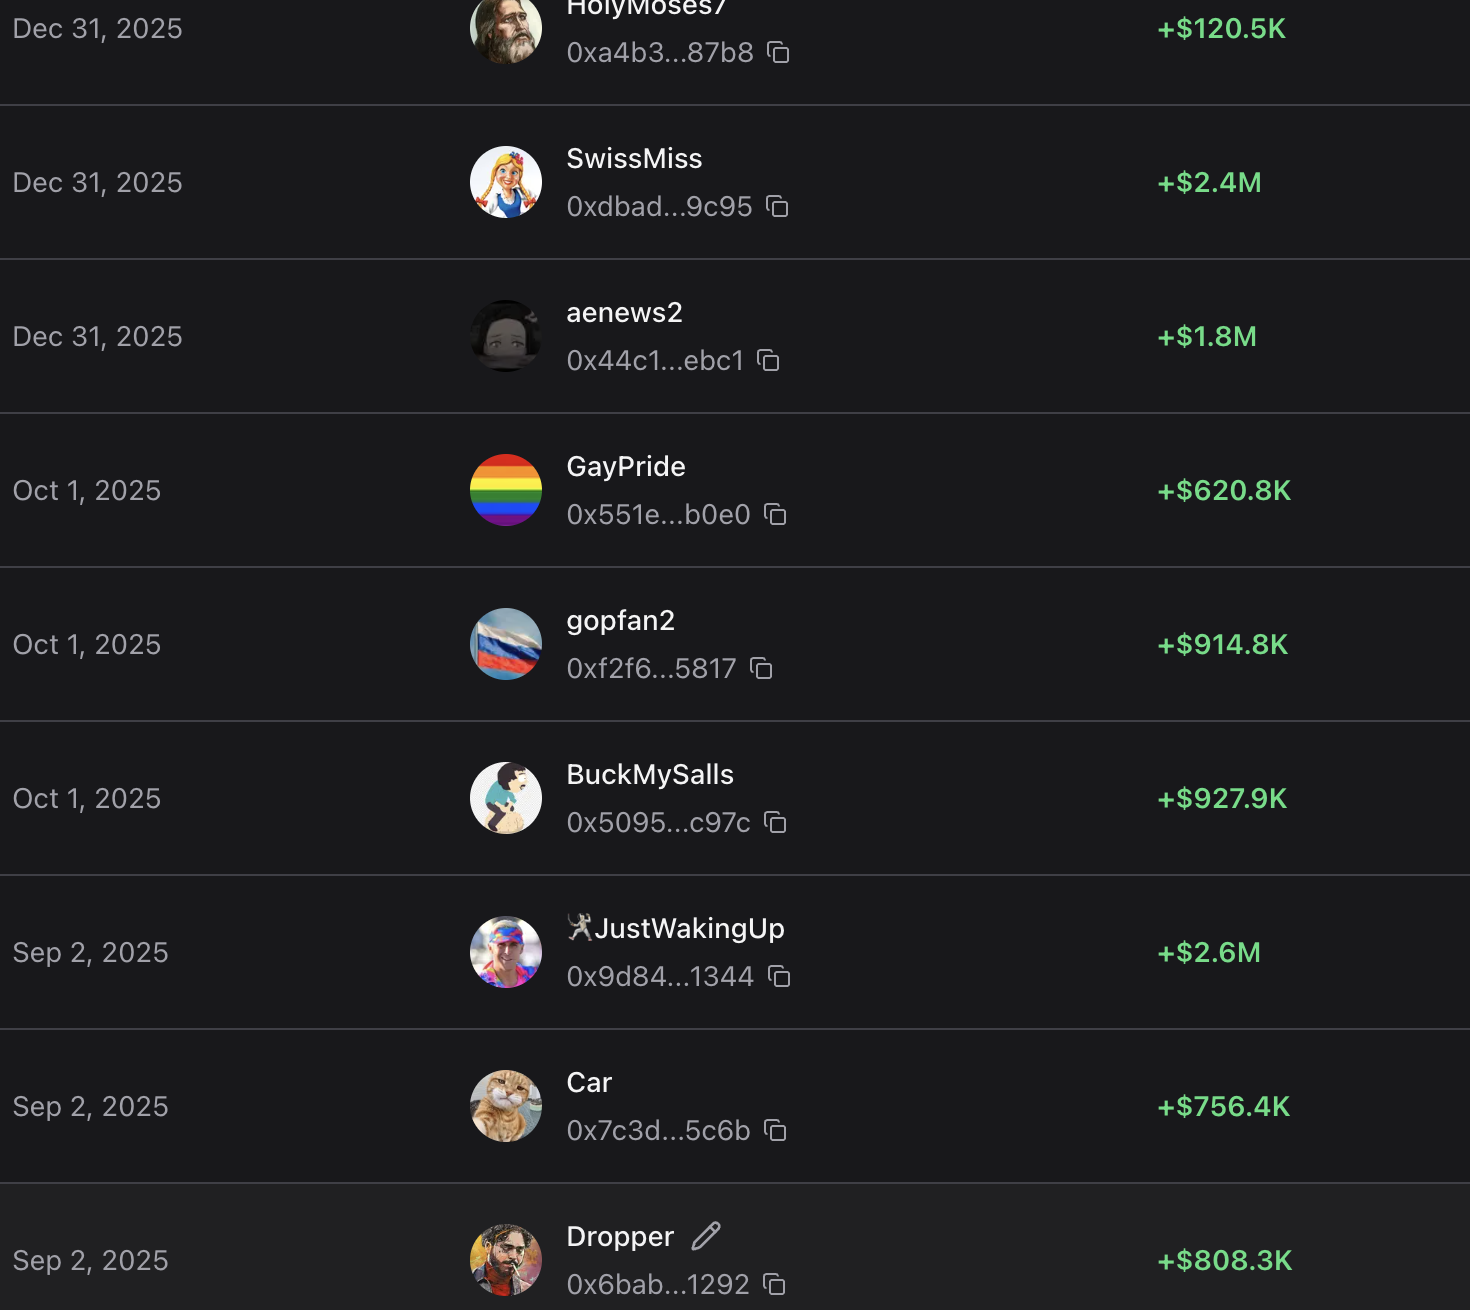
Task: Click the +$620.8K profit amount
Action: click(1224, 491)
